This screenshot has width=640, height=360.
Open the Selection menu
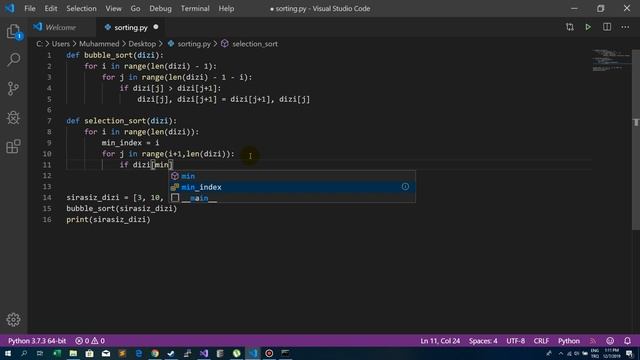click(81, 8)
